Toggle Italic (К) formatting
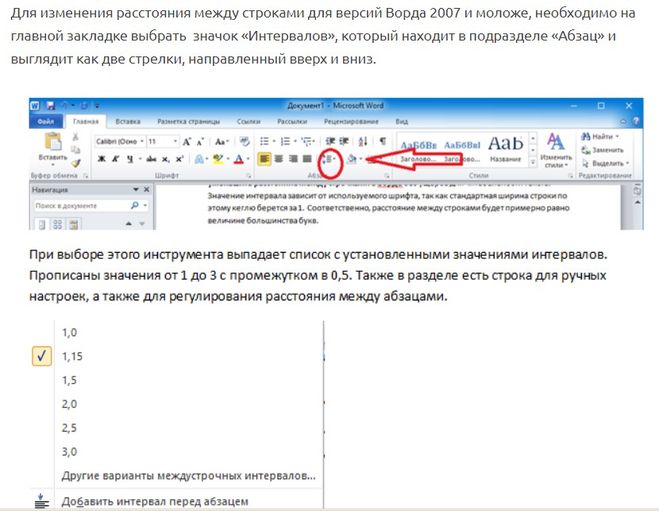This screenshot has width=659, height=511. pos(116,159)
